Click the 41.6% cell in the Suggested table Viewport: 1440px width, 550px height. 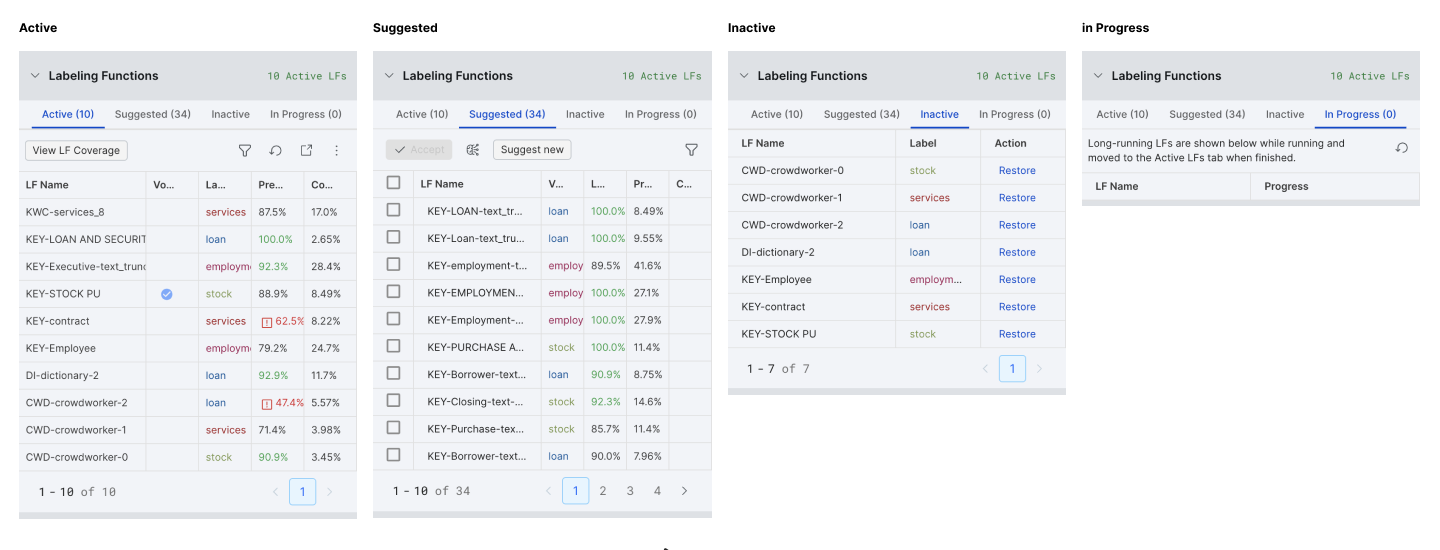point(647,266)
